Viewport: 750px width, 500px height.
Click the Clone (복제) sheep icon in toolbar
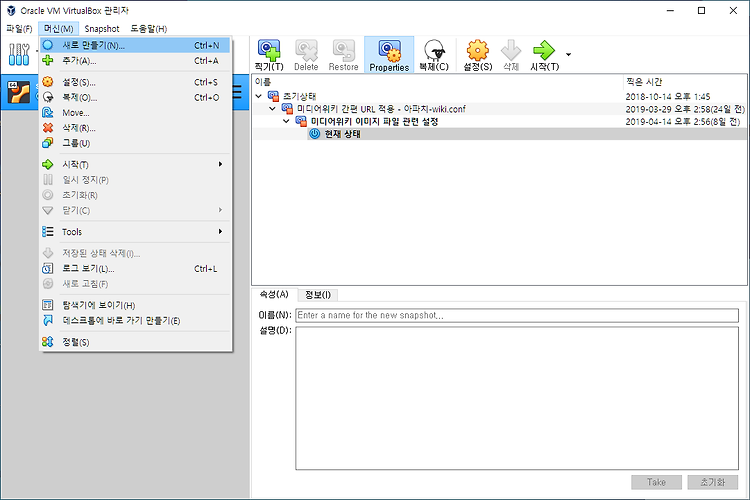tap(434, 55)
